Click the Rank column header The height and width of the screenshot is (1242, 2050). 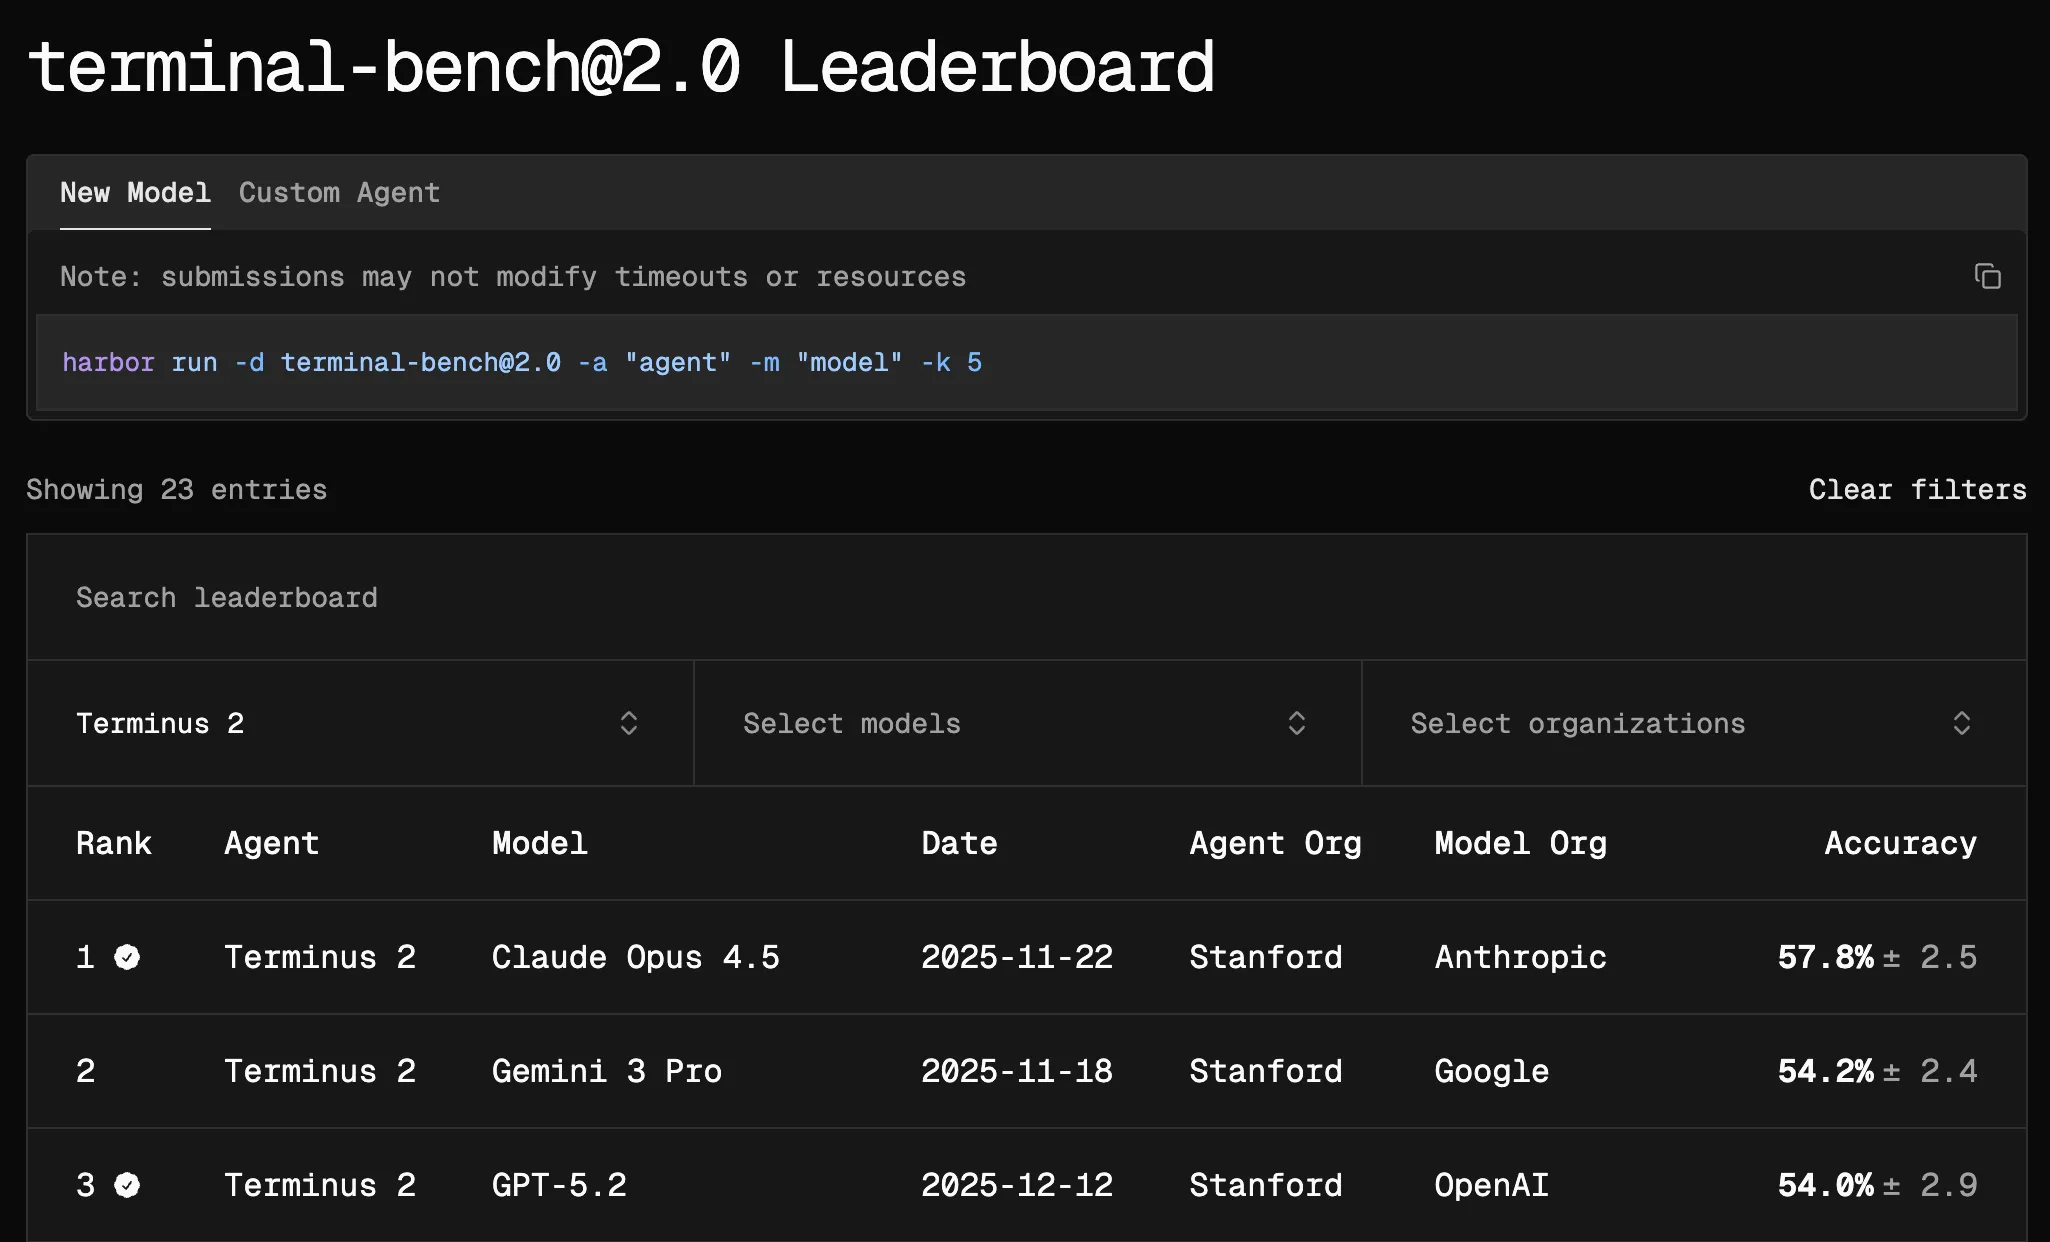113,843
